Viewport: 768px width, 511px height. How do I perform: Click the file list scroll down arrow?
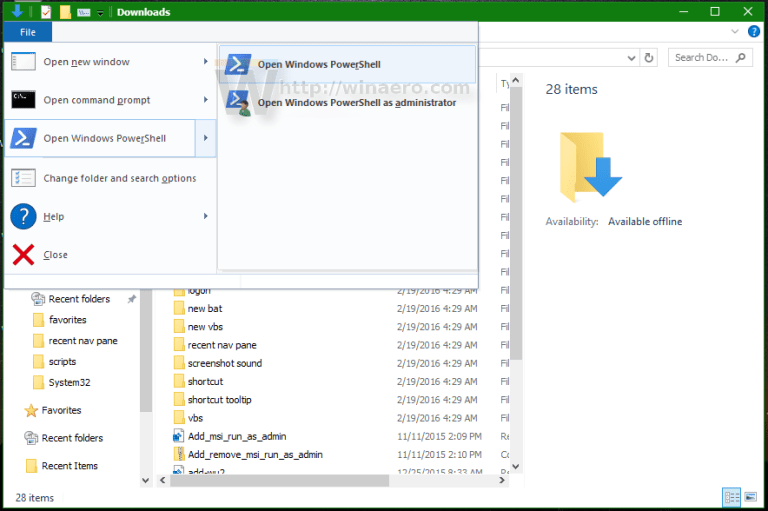pos(516,466)
